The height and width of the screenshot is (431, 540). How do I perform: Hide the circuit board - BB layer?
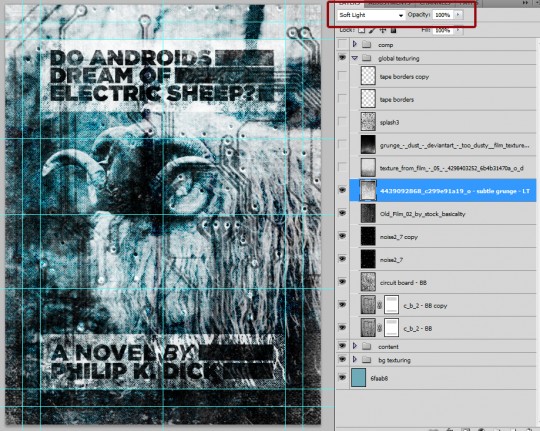(342, 282)
